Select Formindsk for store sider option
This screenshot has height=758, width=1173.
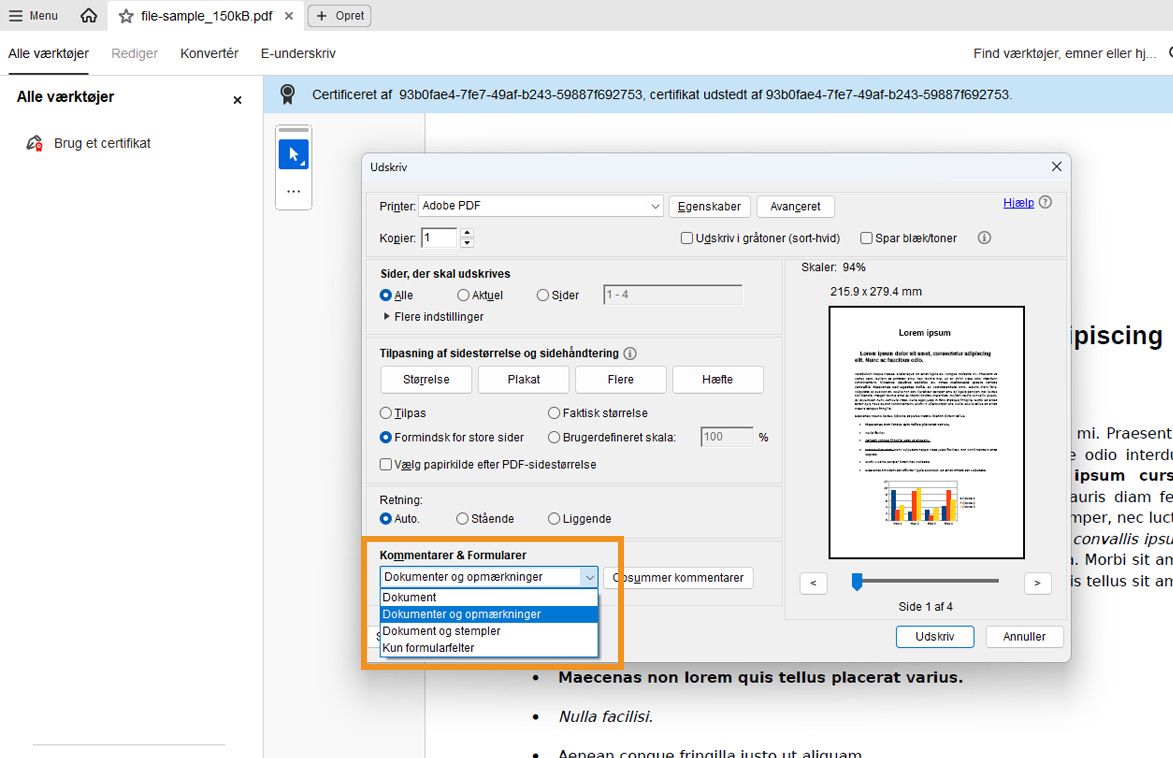coord(385,437)
